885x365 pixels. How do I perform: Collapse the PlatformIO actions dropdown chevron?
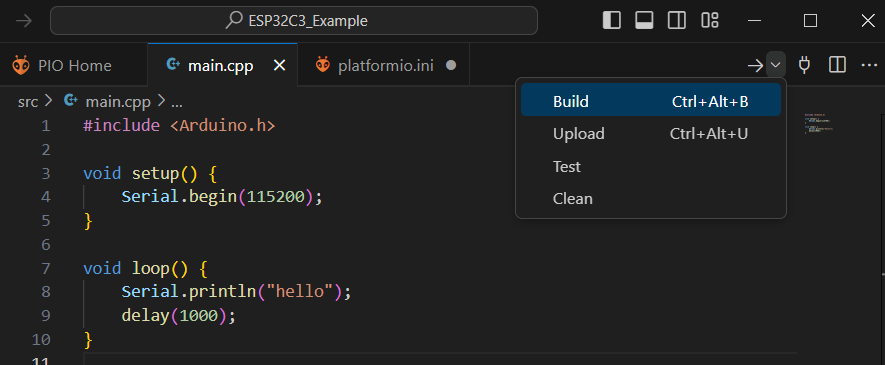pyautogui.click(x=776, y=65)
